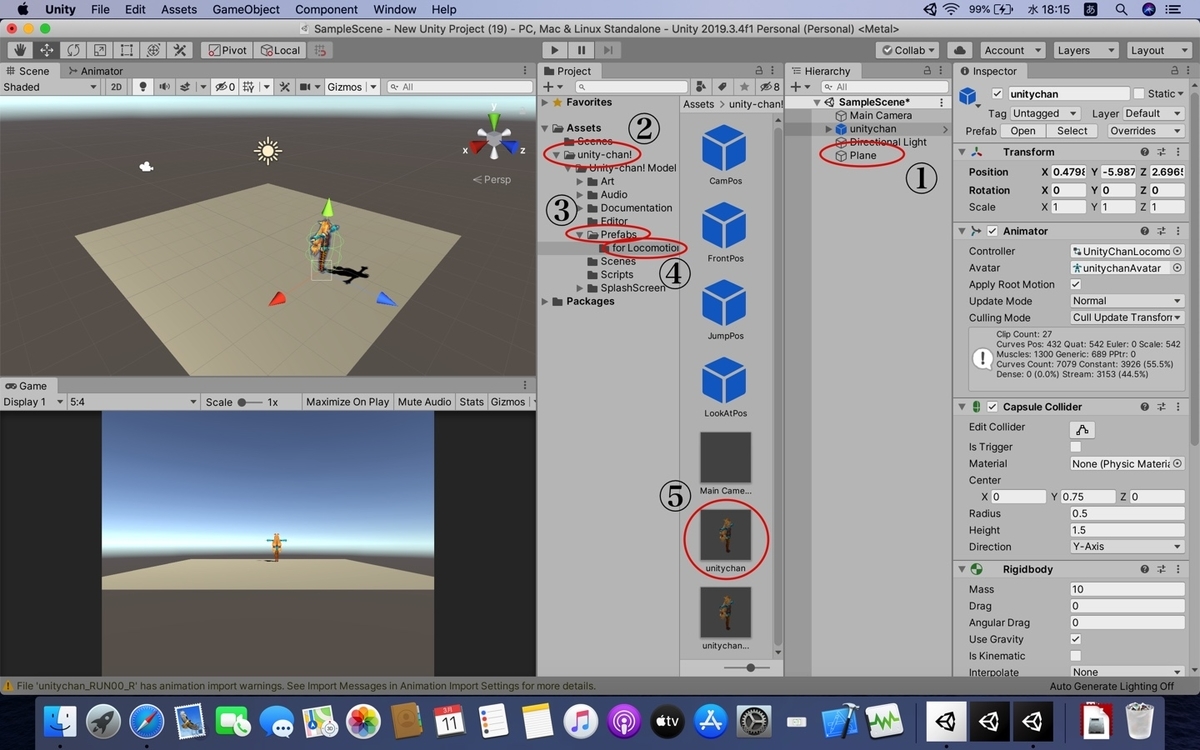Open the Window menu
Screen dimensions: 1200x750
(395, 9)
